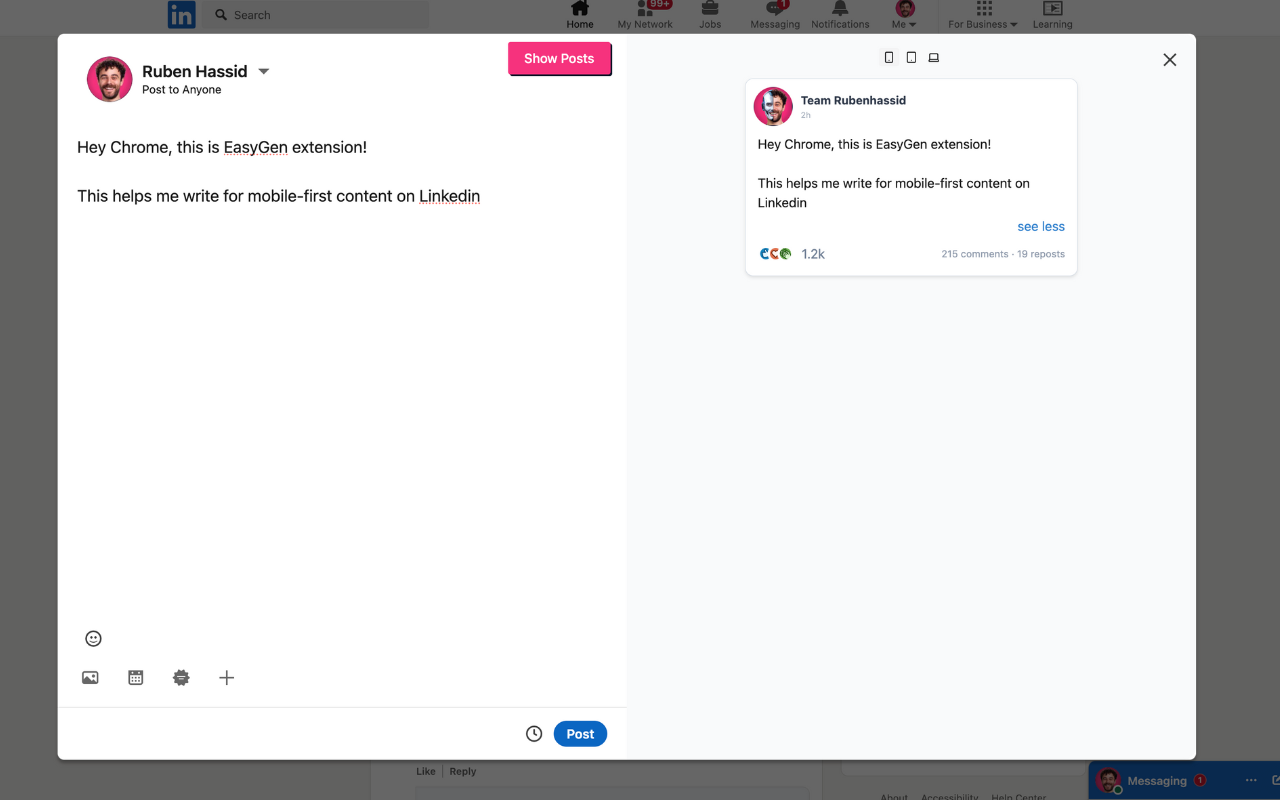The height and width of the screenshot is (800, 1280).
Task: Click the blue Post button
Action: coord(580,733)
